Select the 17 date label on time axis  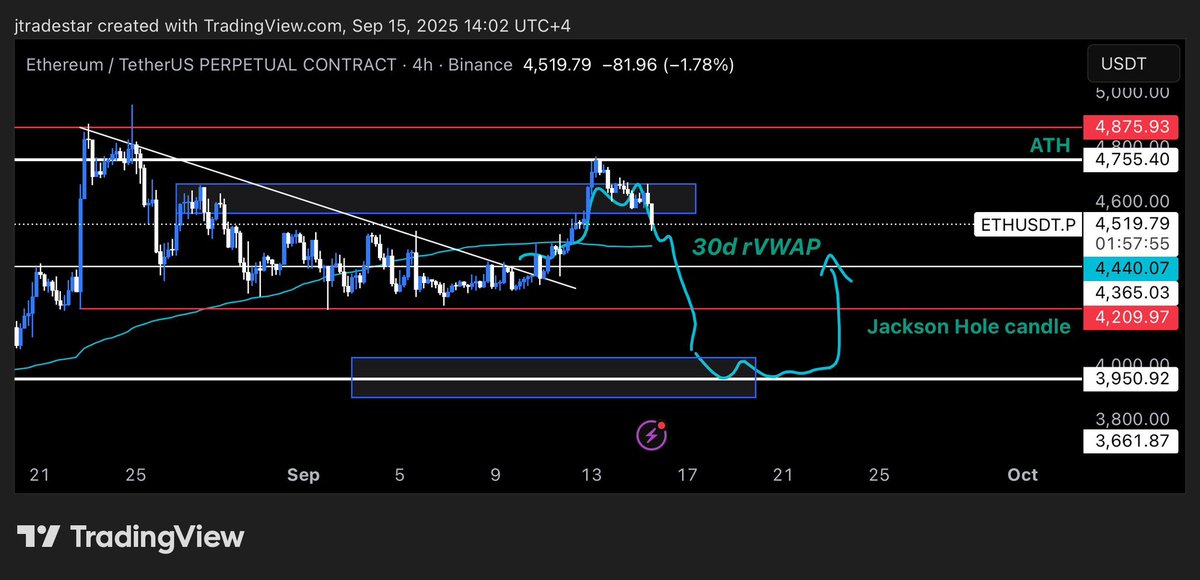tap(688, 474)
